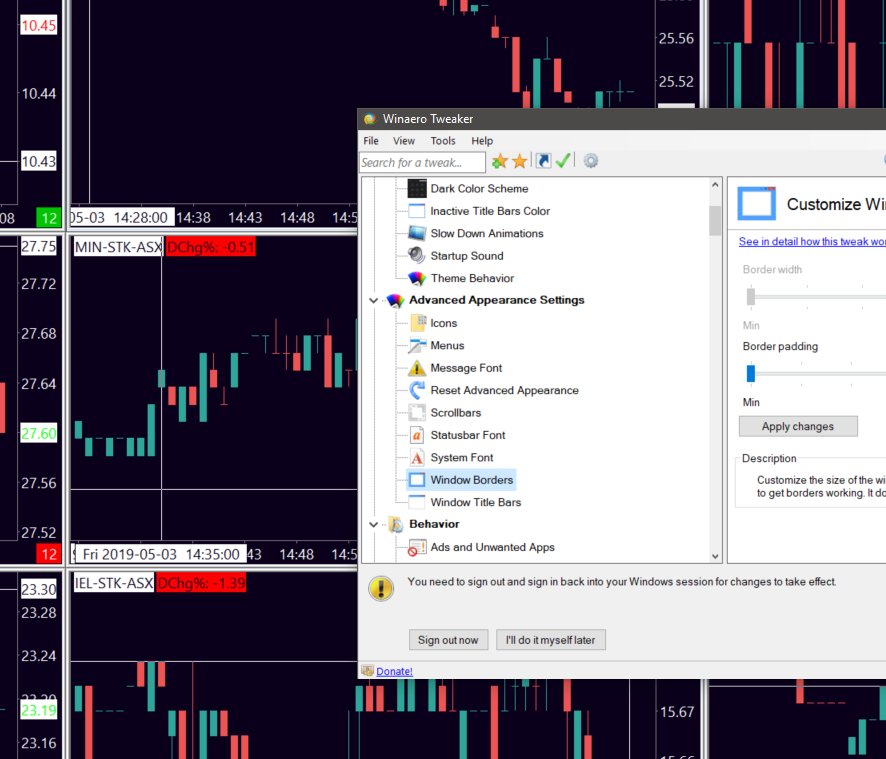This screenshot has width=886, height=759.
Task: Select the Scrollbars item
Action: point(455,413)
